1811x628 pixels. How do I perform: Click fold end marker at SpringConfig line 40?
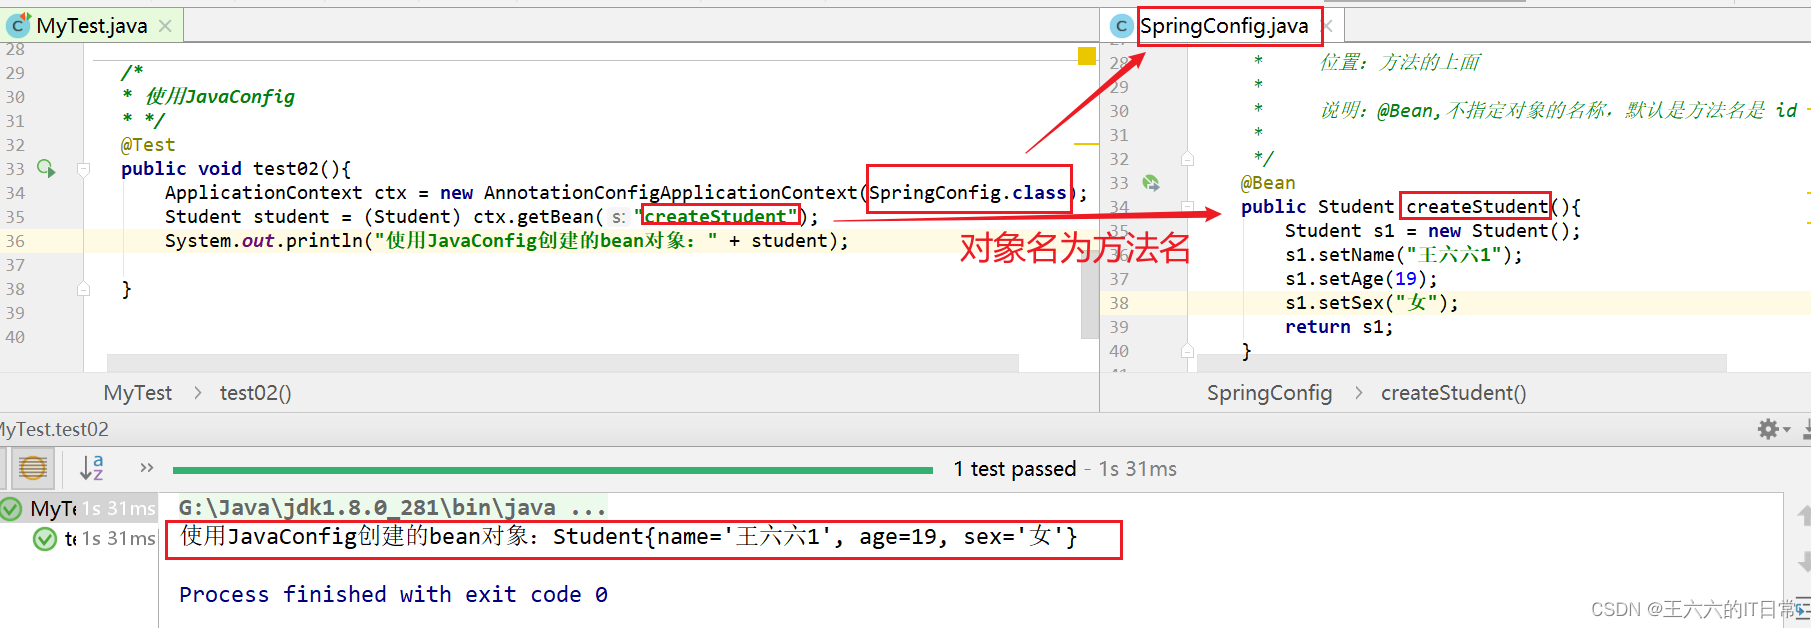click(x=1187, y=351)
